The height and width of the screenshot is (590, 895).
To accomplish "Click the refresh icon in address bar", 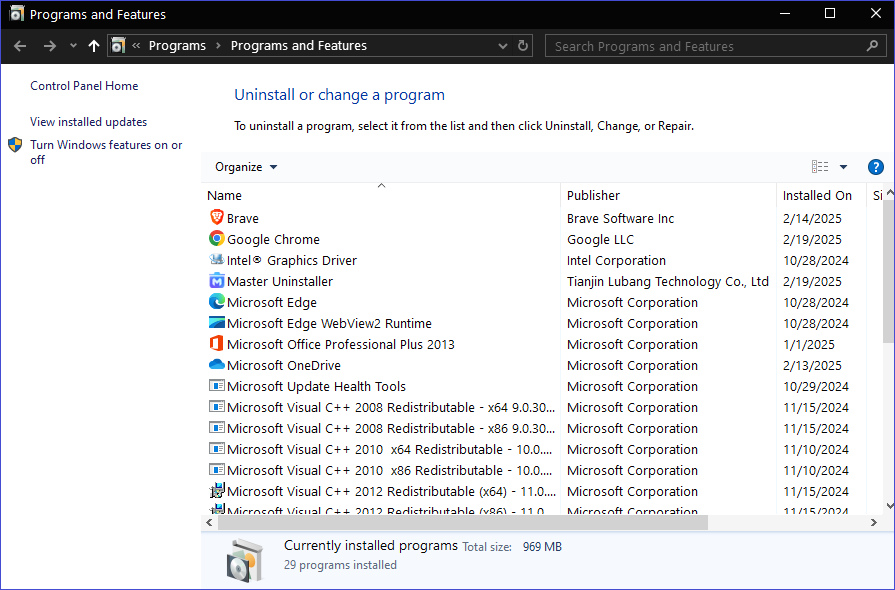I will (x=522, y=46).
